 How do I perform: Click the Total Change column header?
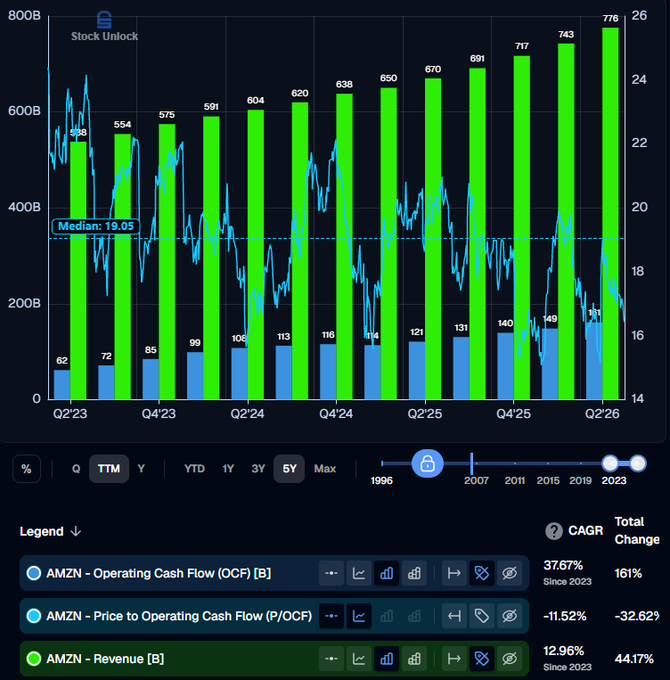click(x=637, y=530)
